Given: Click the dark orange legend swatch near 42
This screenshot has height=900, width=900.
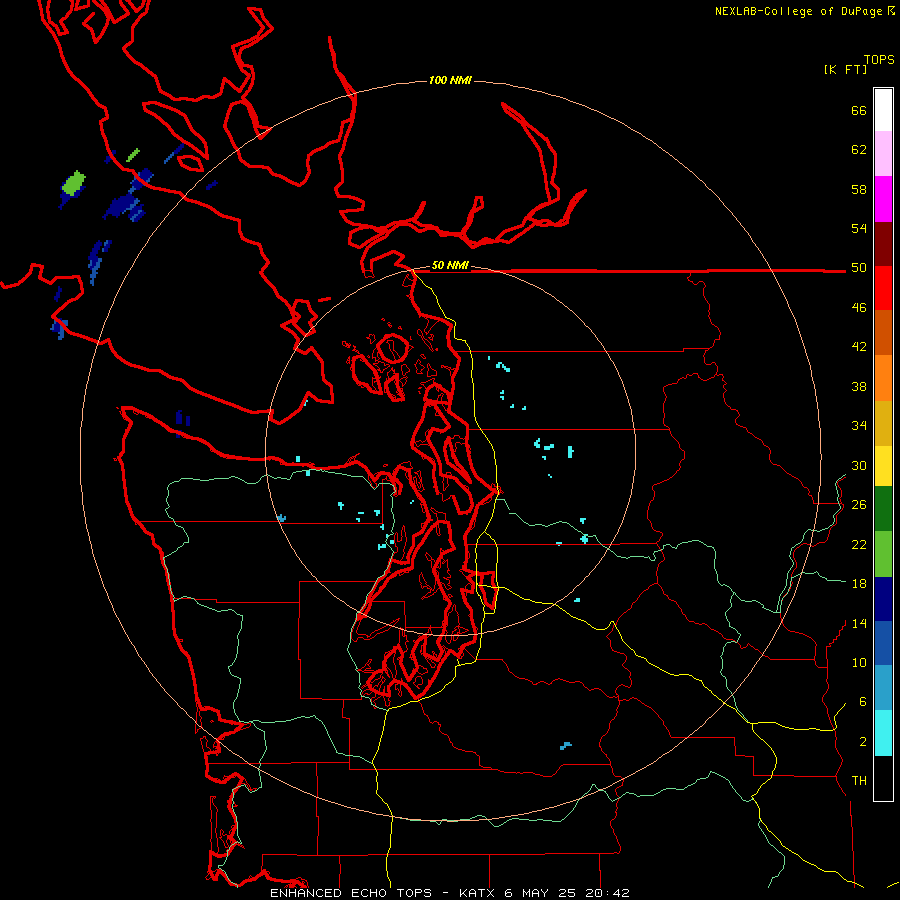Looking at the screenshot, I should 883,333.
